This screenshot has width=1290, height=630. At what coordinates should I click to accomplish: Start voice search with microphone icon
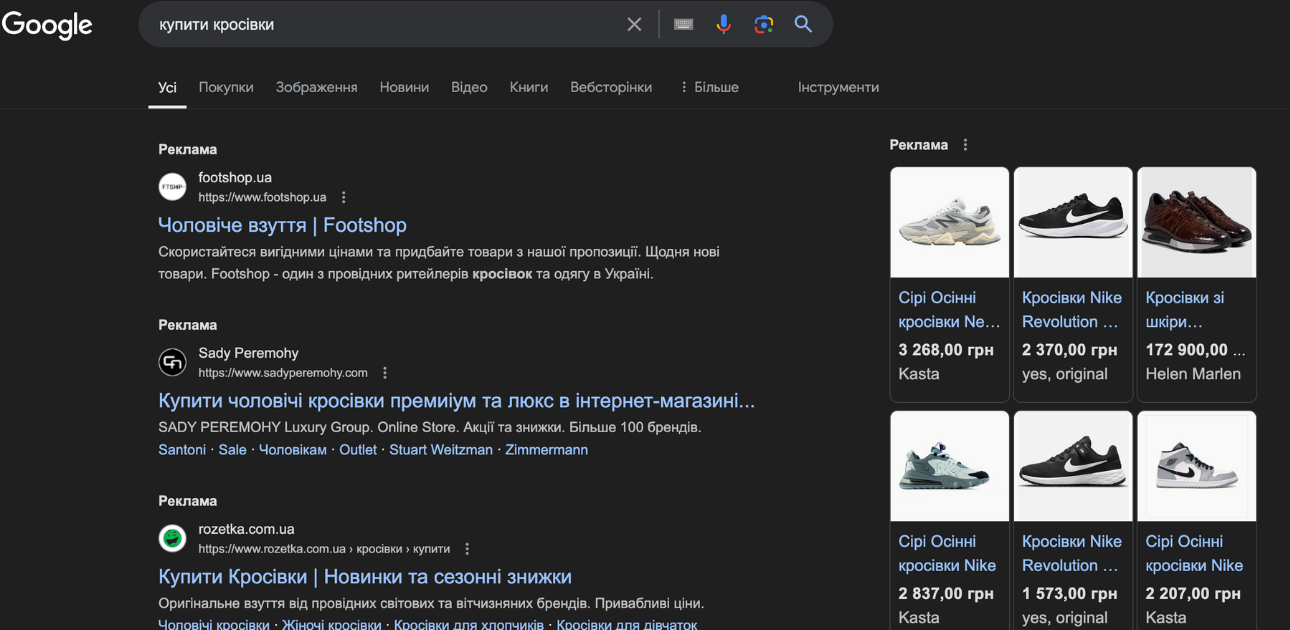724,24
